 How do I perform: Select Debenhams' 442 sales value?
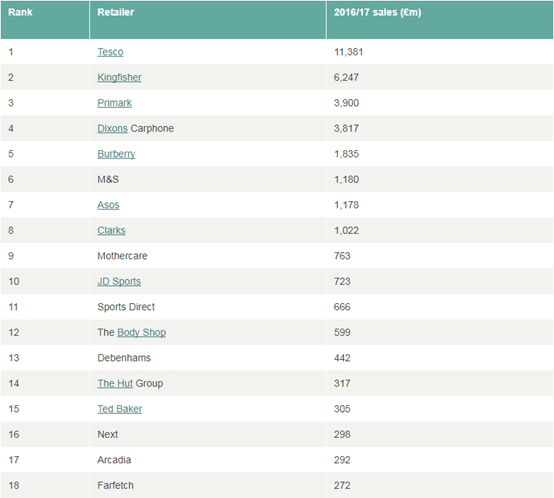(342, 358)
